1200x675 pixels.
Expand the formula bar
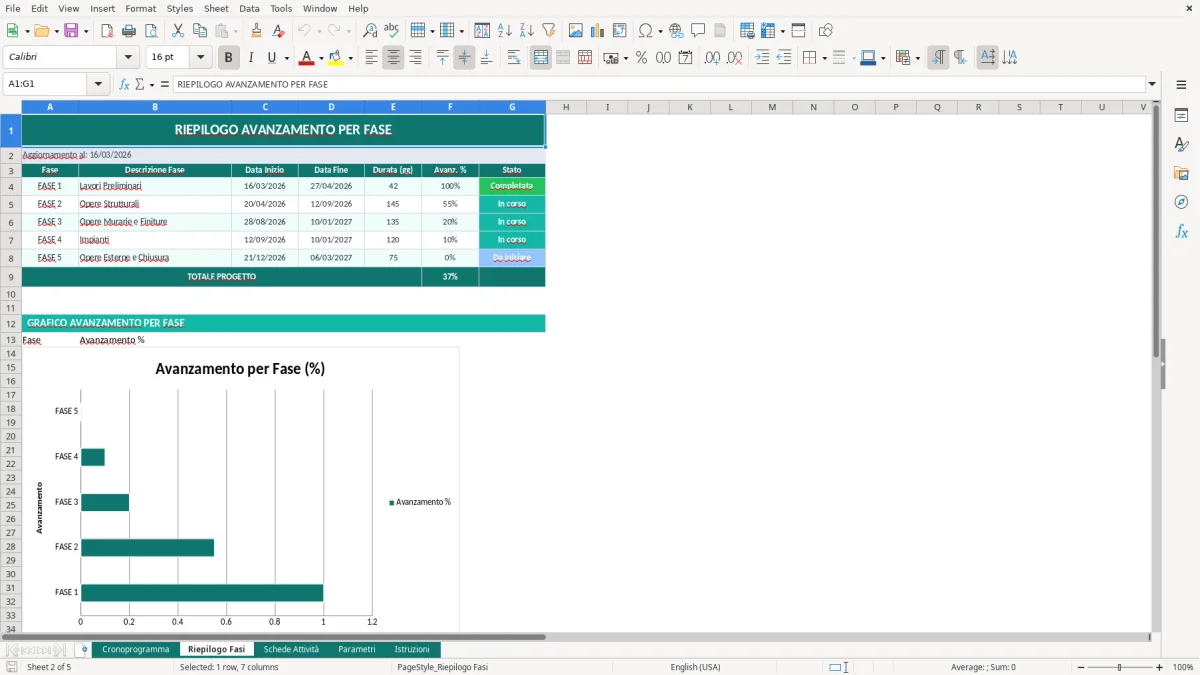(1152, 84)
